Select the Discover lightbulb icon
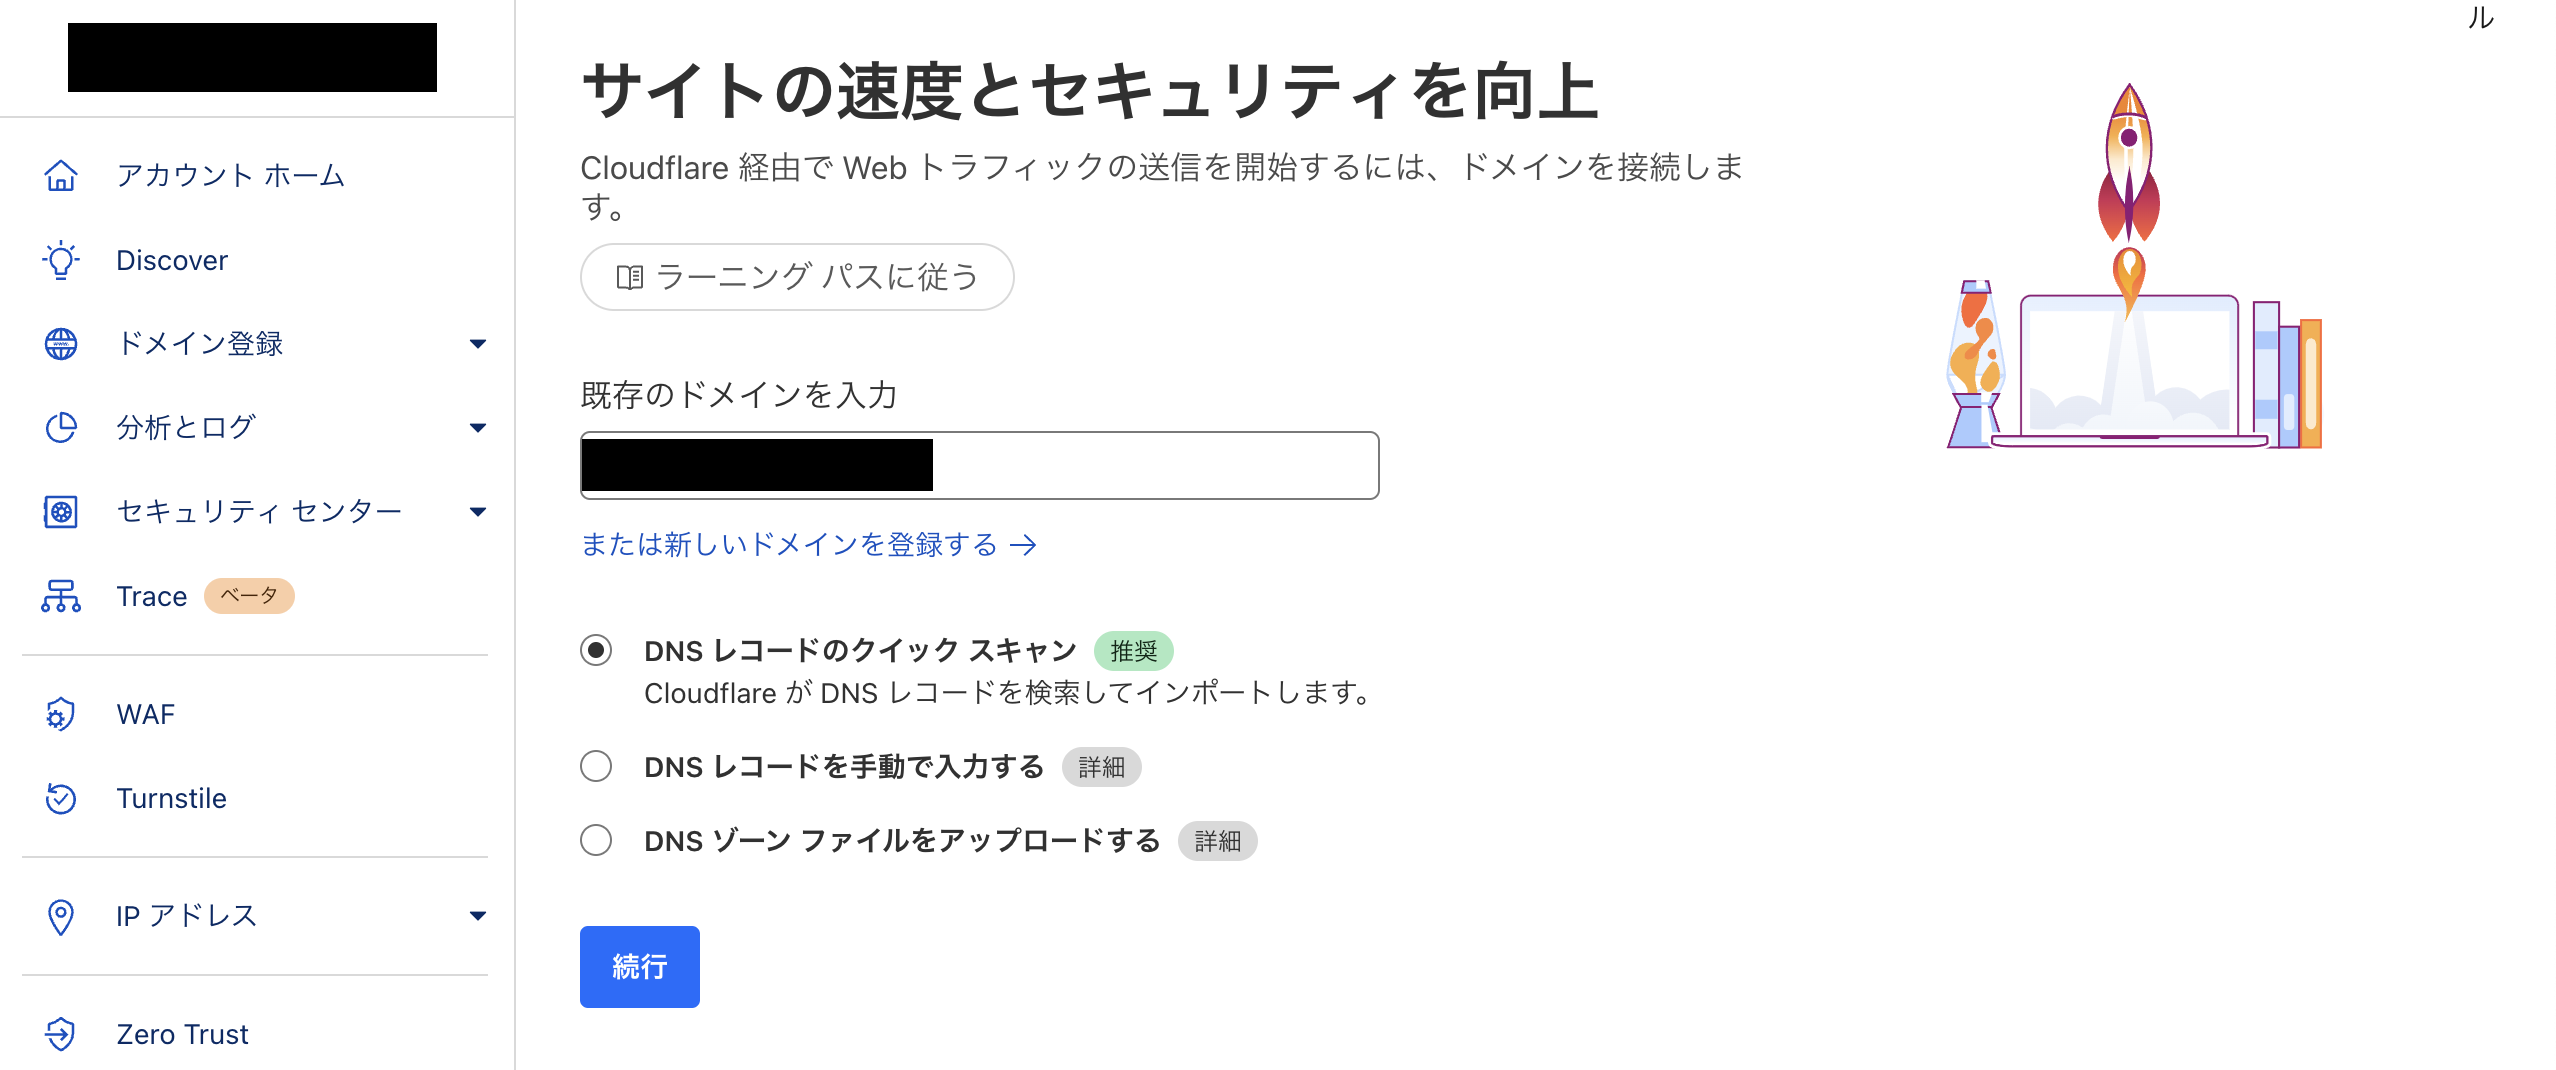 pyautogui.click(x=60, y=260)
